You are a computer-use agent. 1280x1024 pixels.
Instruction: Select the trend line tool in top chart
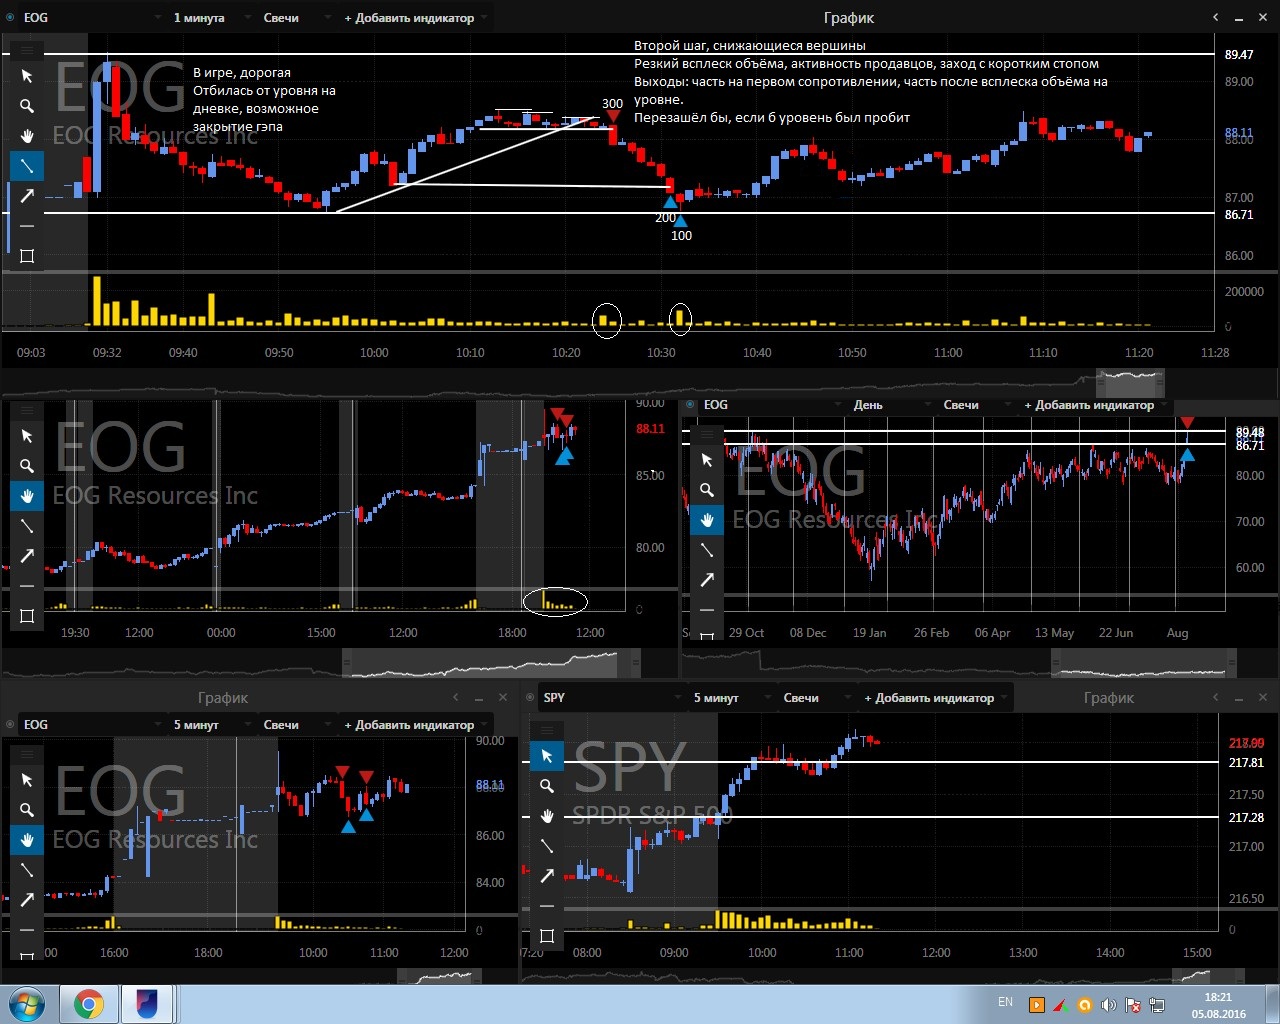(x=27, y=166)
